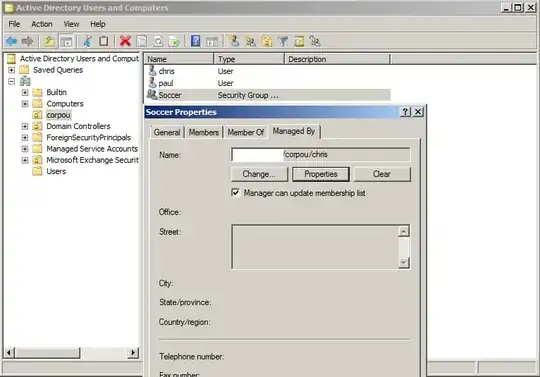Click the blue Help question mark icon

click(196, 41)
